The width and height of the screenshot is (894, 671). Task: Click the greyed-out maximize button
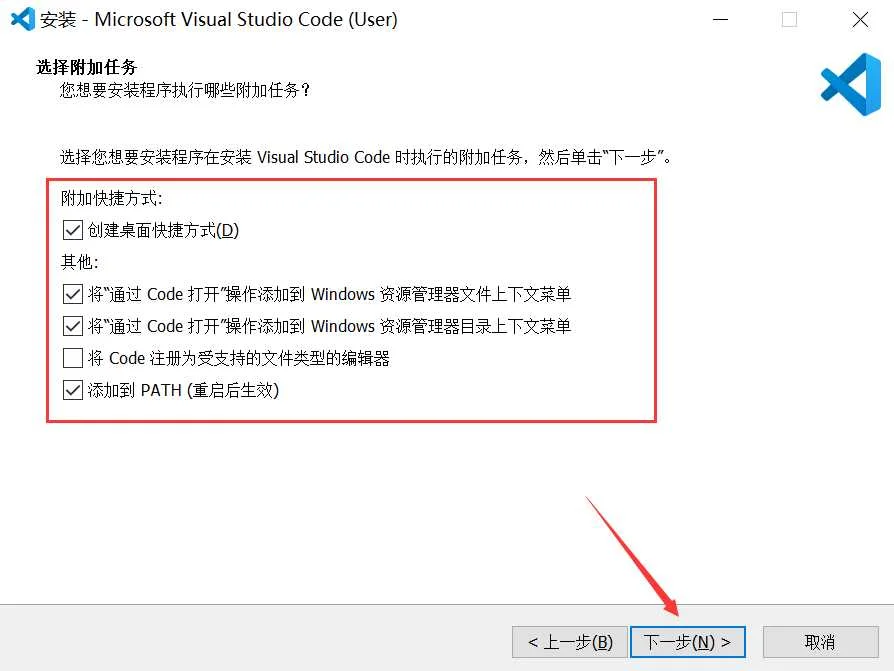[790, 19]
